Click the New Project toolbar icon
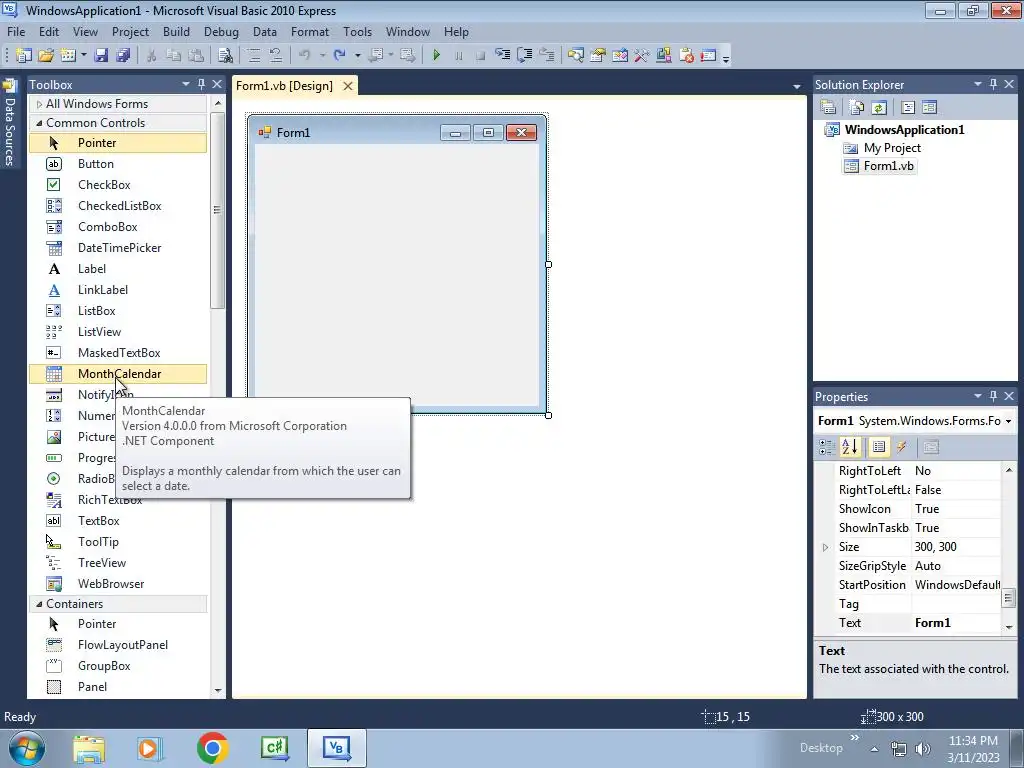This screenshot has width=1024, height=768. coord(24,56)
